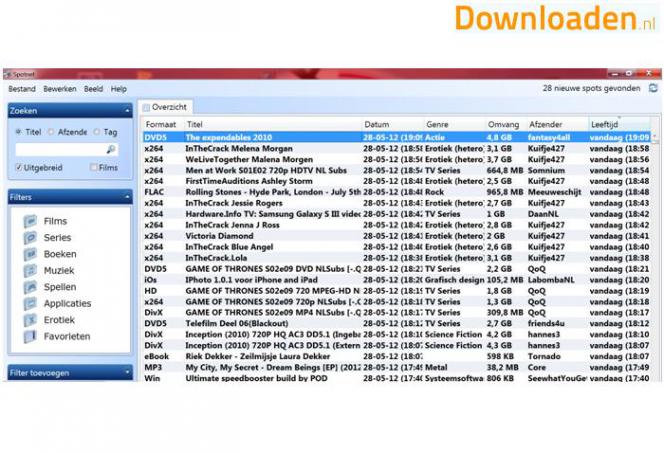Viewport: 664px width, 453px height.
Task: Select 'Riek Dekker - Zeilmijsje Laura Dekker'
Action: (x=396, y=356)
